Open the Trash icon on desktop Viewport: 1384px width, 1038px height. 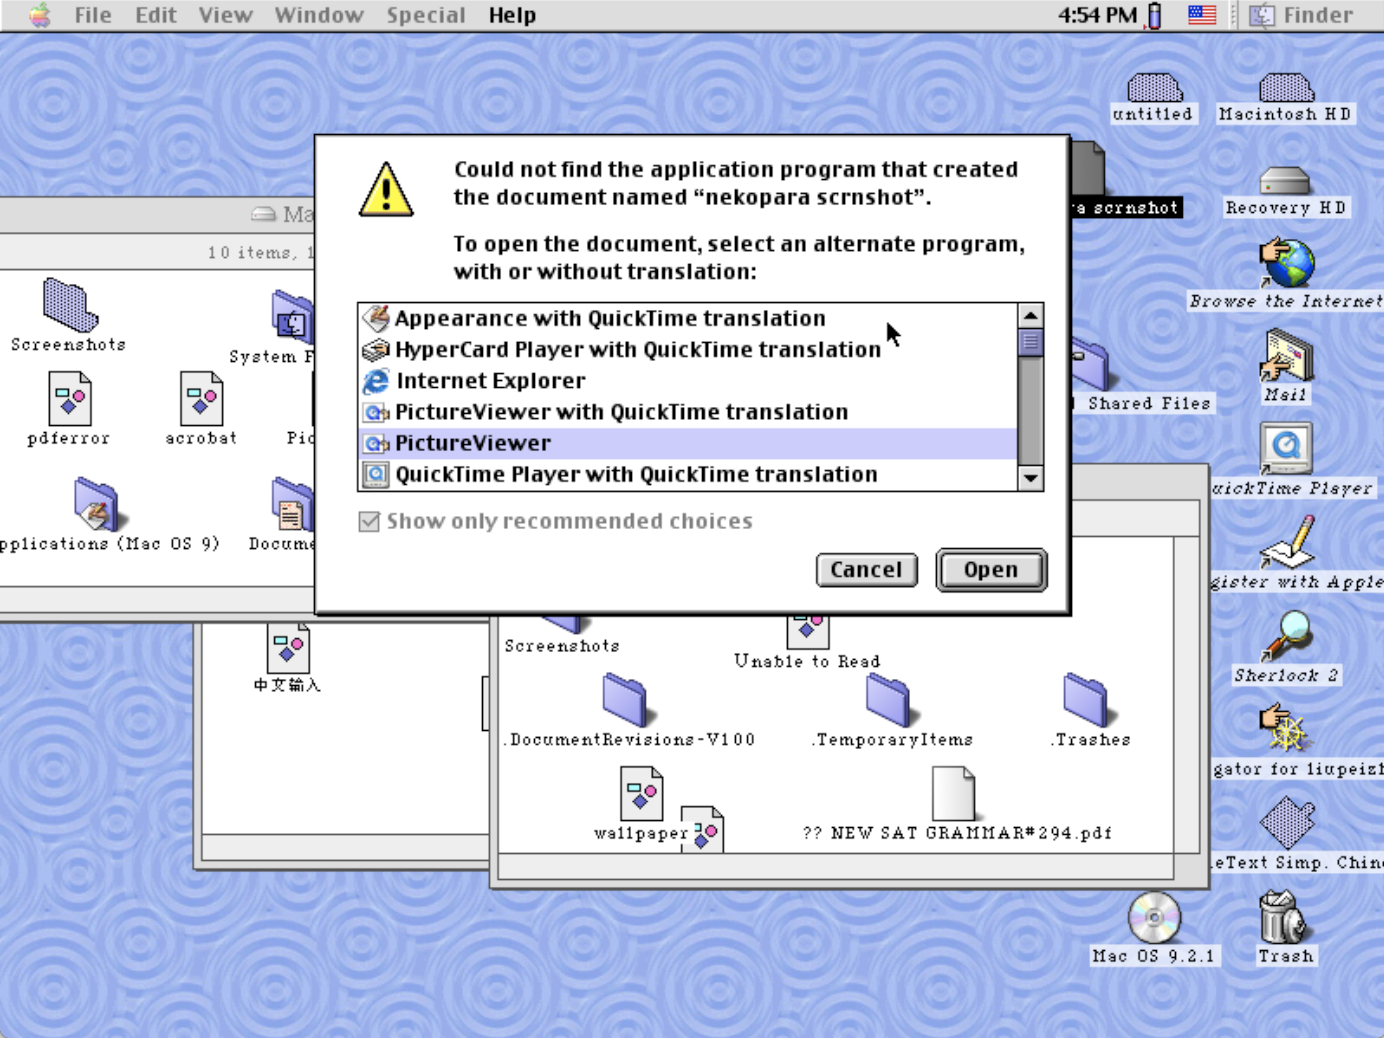[x=1284, y=917]
